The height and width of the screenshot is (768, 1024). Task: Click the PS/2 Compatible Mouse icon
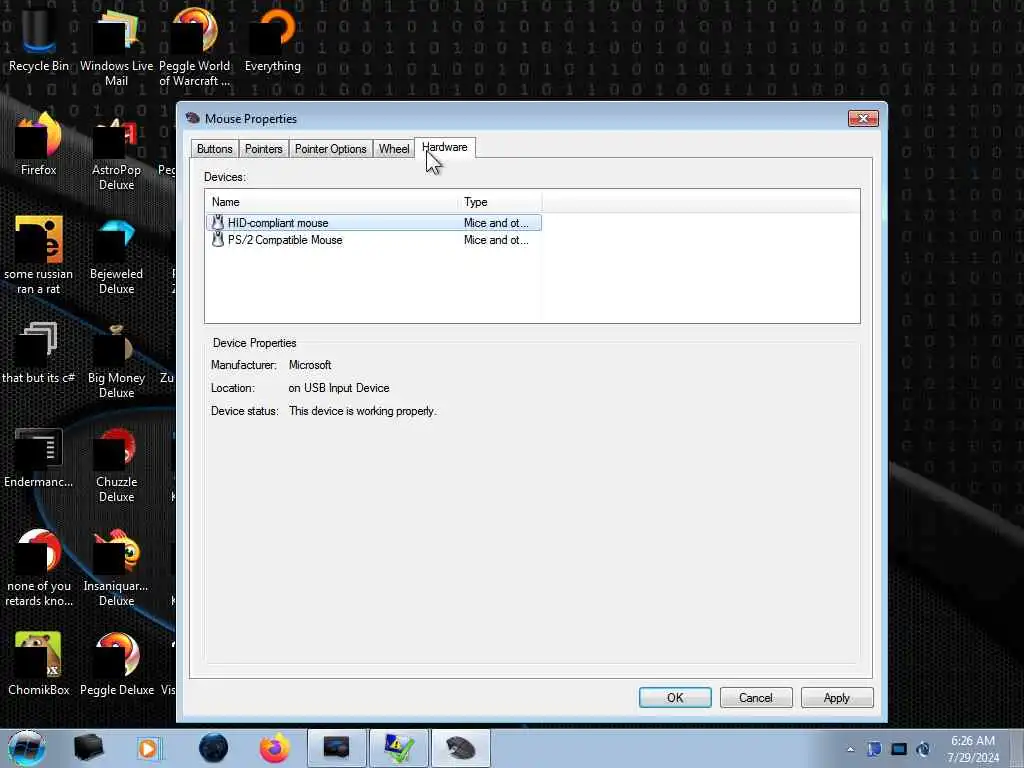point(217,240)
